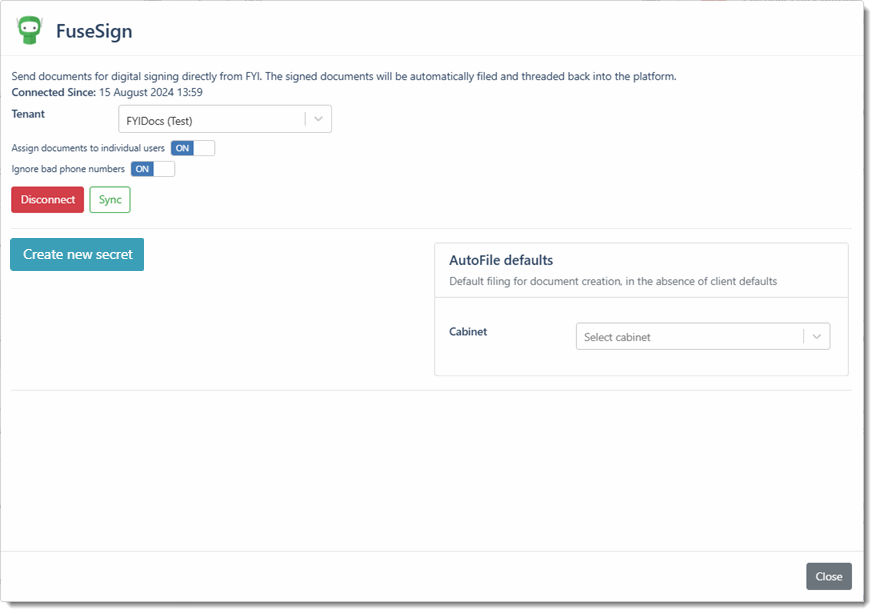The image size is (876, 614).
Task: Click the Default filing for document creation text
Action: [x=613, y=282]
